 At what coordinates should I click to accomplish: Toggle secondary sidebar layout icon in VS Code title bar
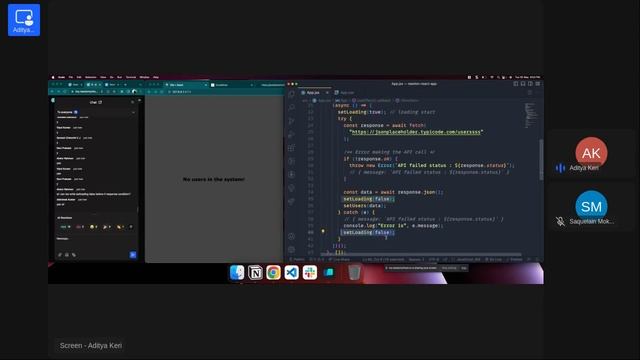(530, 84)
